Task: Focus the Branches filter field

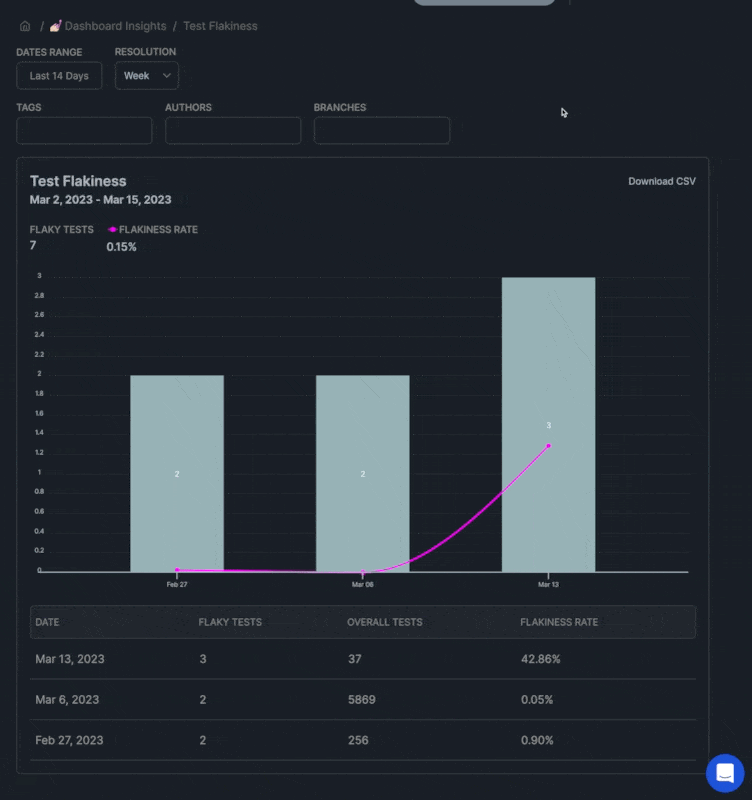Action: pyautogui.click(x=382, y=131)
